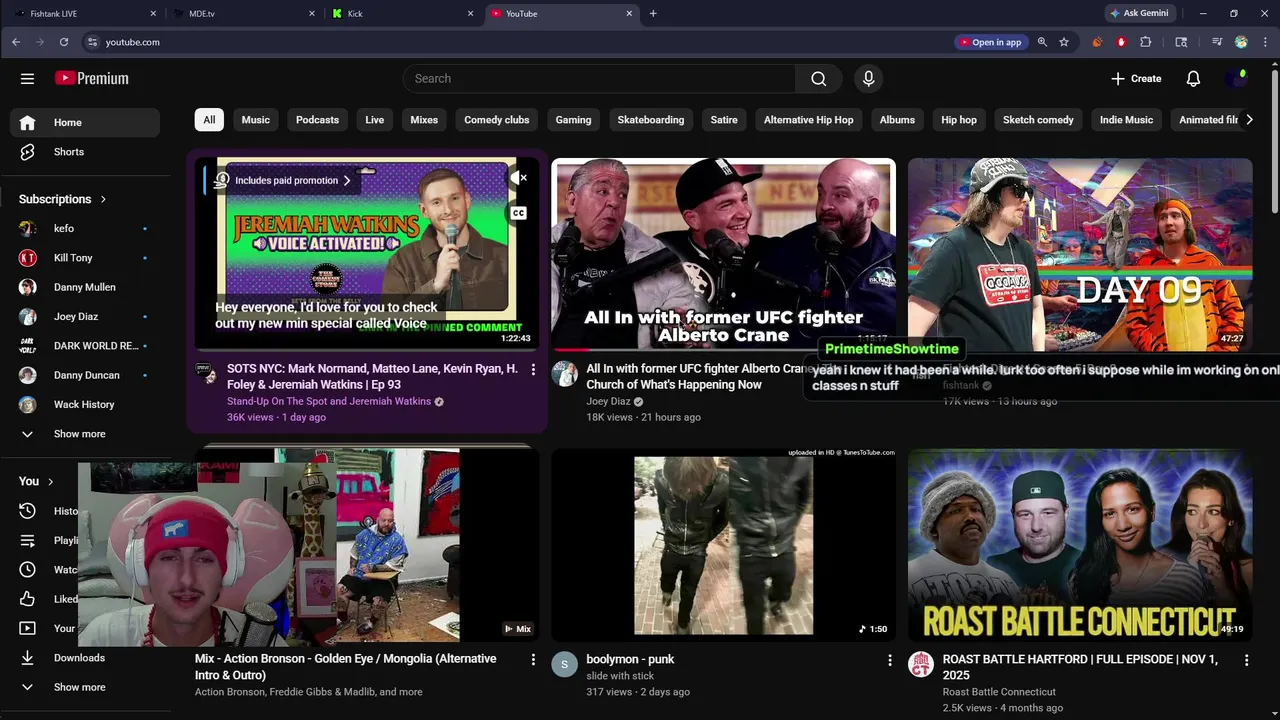Open options menu for Action Bronson mix
Viewport: 1280px width, 720px height.
pyautogui.click(x=533, y=660)
